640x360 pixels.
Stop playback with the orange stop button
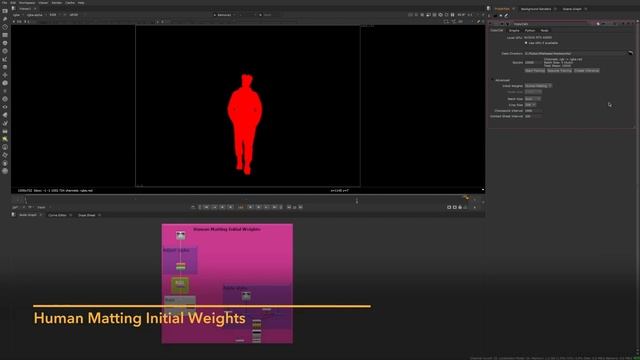241,207
